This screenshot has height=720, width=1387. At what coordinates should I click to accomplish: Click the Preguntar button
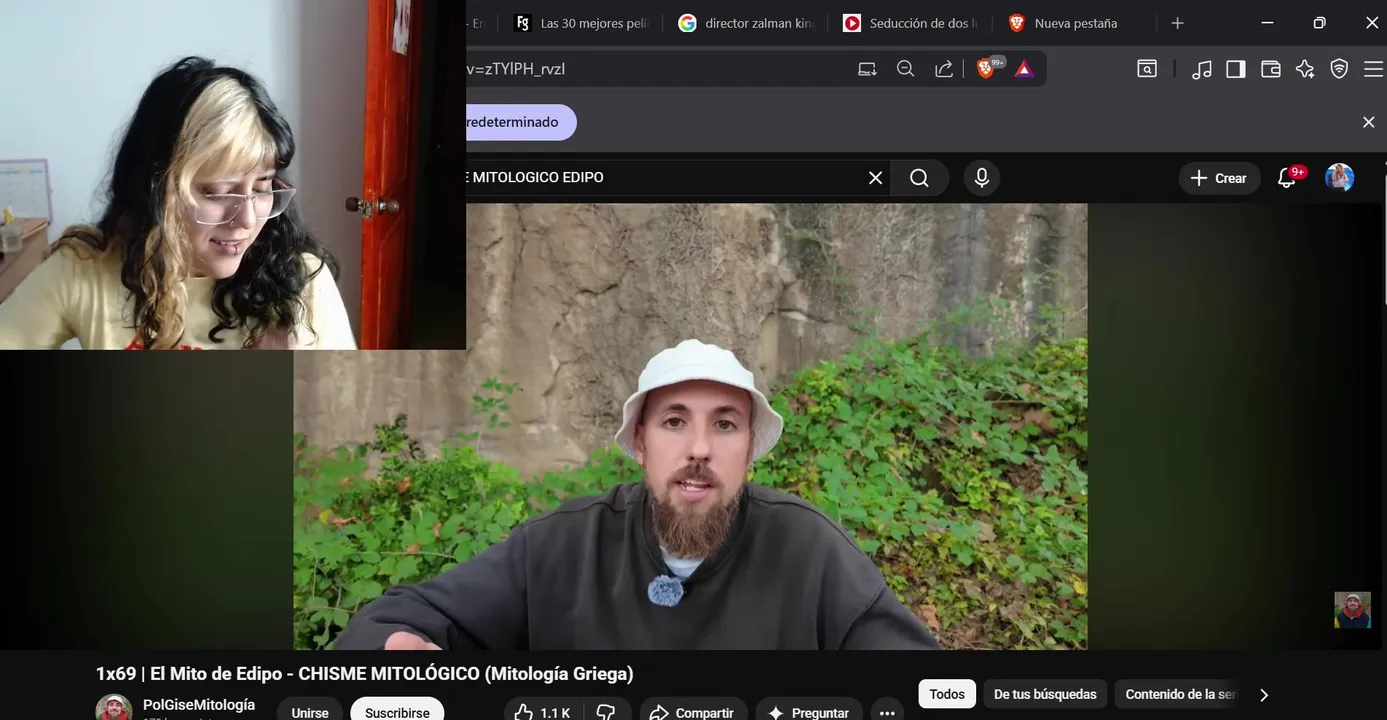808,712
